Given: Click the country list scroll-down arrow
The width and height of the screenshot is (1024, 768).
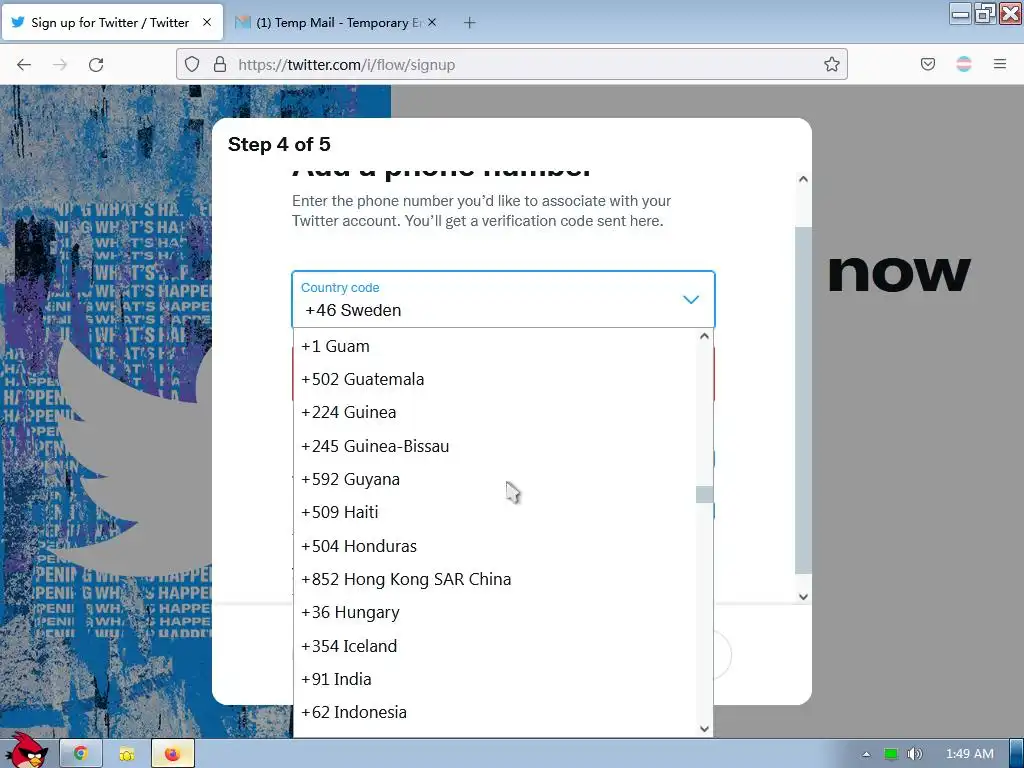Looking at the screenshot, I should click(704, 729).
